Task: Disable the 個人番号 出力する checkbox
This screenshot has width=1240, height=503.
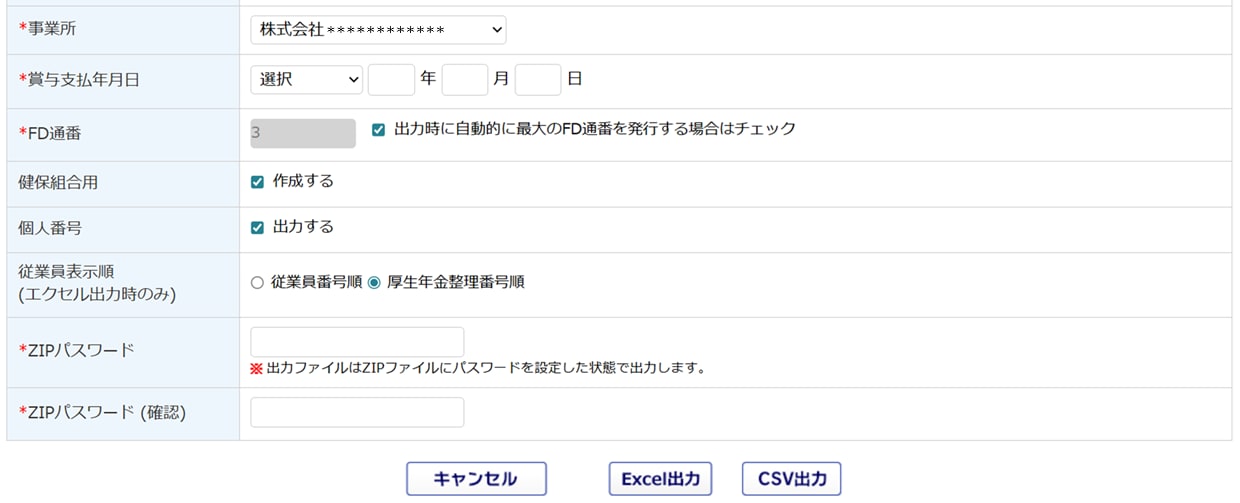Action: pos(257,227)
